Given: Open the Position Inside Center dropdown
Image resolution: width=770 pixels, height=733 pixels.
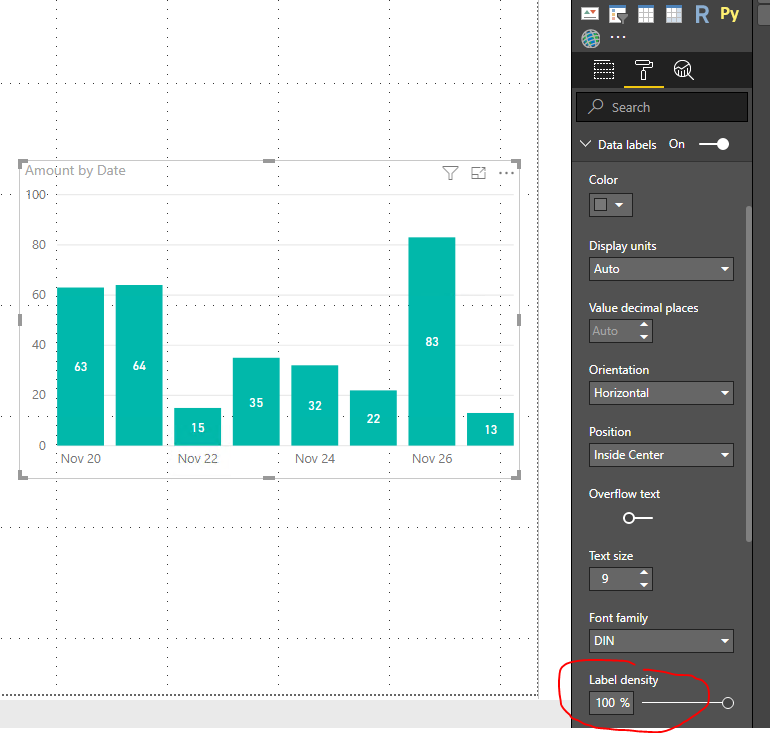Looking at the screenshot, I should pos(661,455).
